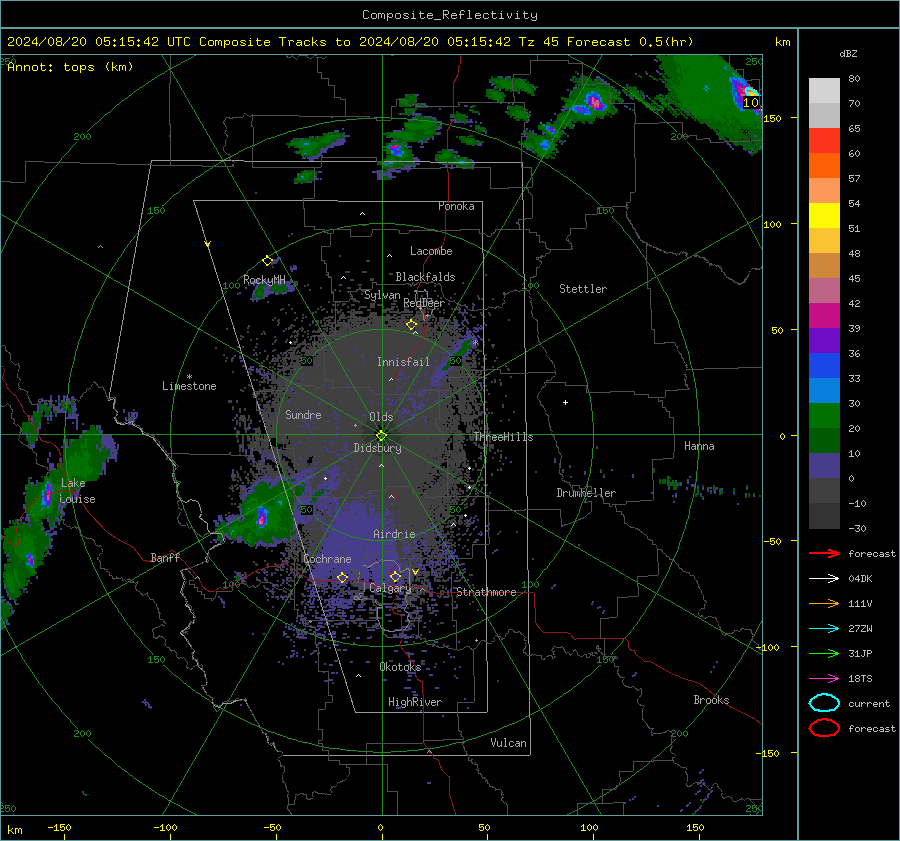
Task: Click the Blackfalds city label
Action: 425,277
